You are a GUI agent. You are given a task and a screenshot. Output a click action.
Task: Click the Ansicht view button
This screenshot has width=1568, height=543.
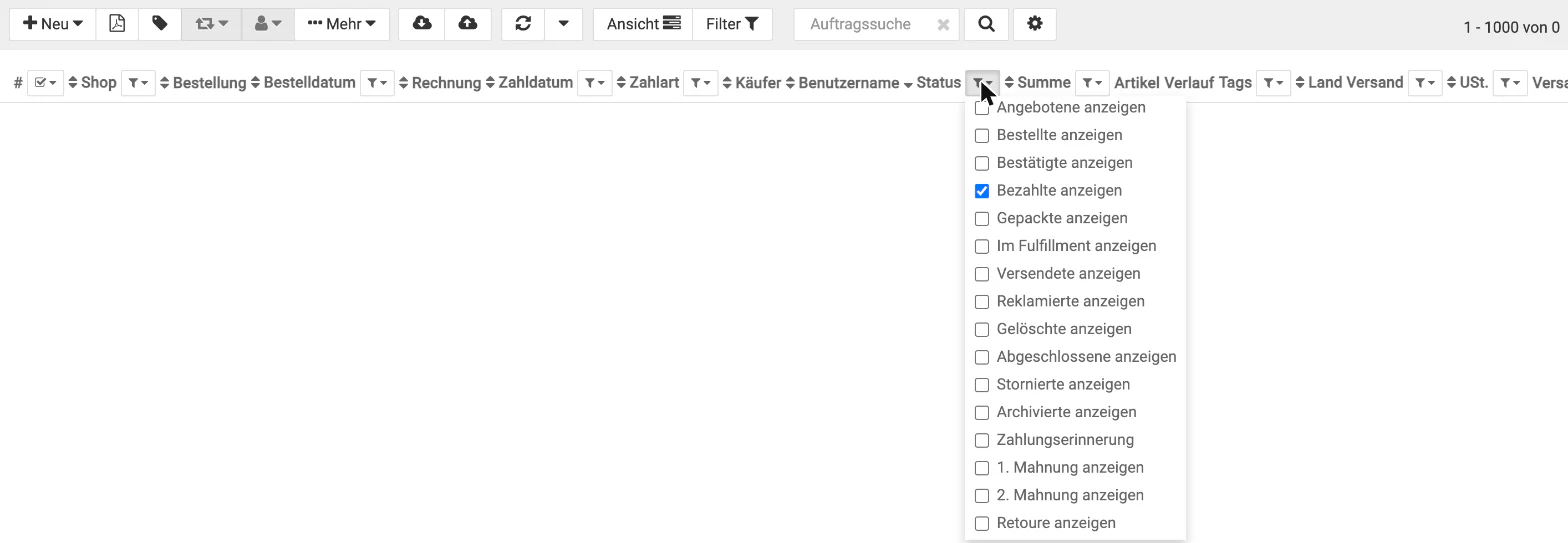[643, 24]
